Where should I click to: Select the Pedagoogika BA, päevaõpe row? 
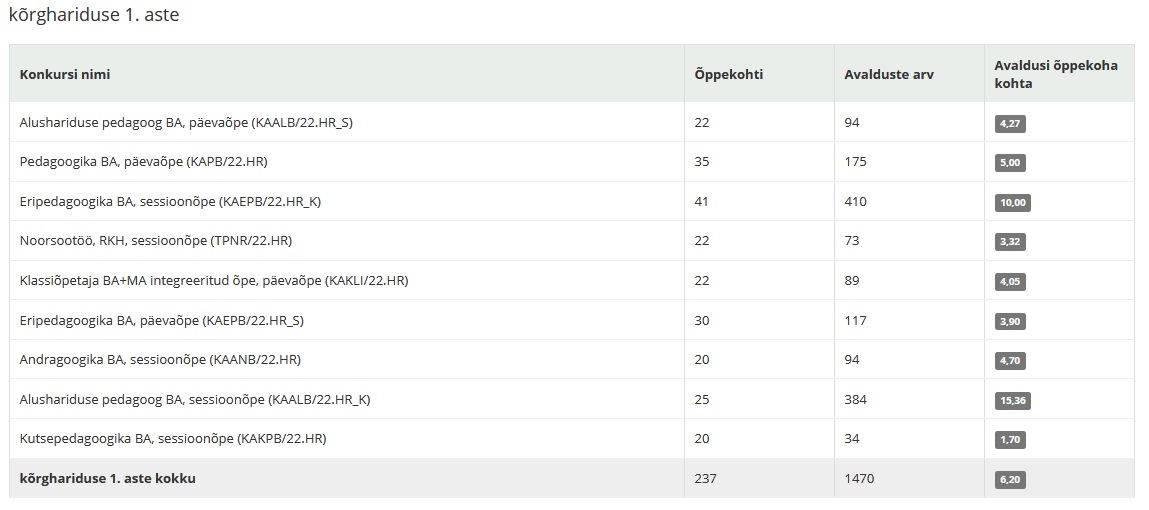coord(572,162)
